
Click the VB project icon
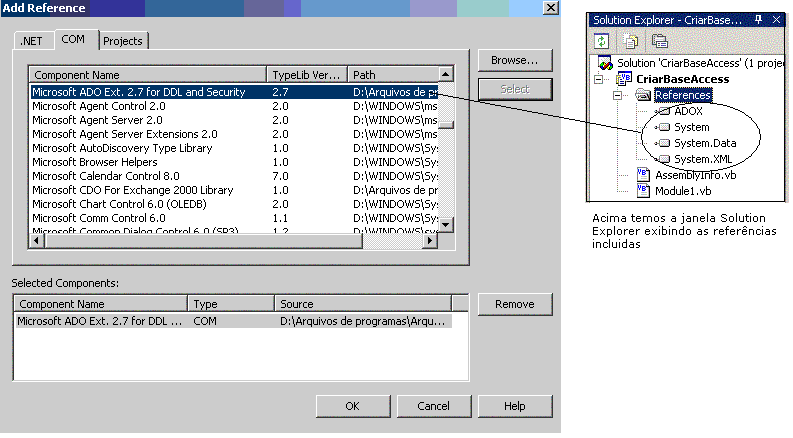(624, 79)
